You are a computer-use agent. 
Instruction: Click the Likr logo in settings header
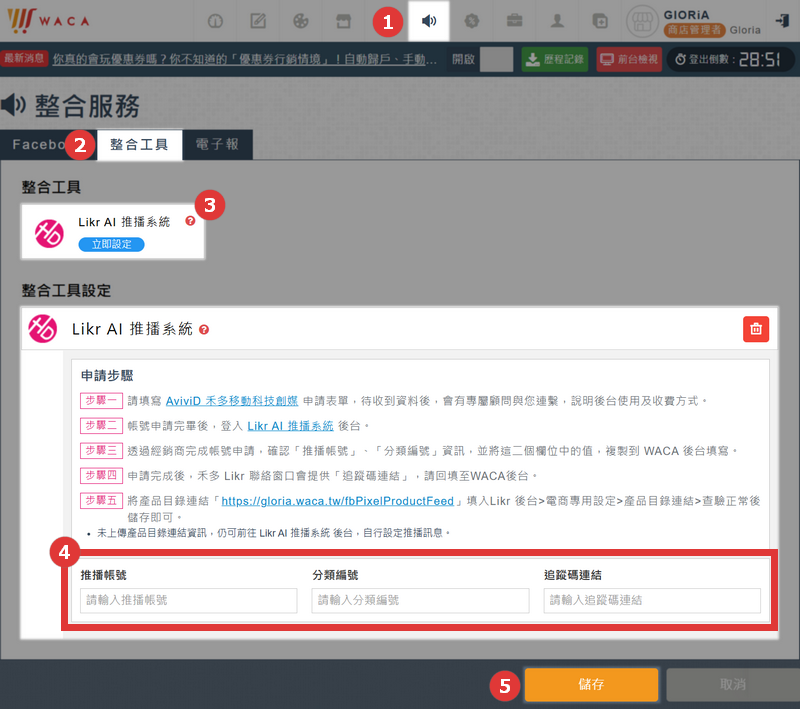pos(43,328)
